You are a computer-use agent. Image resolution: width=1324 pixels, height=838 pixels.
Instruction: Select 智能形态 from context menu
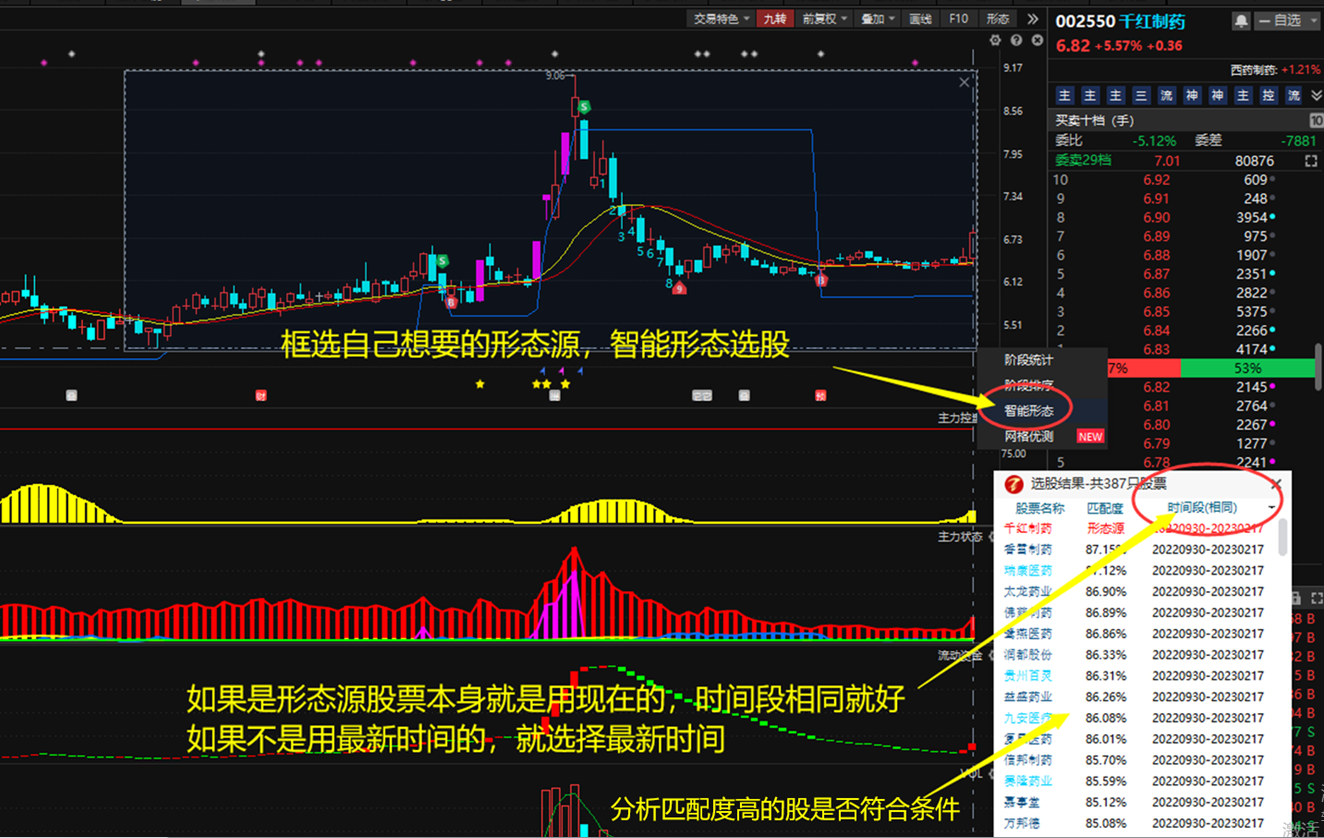[x=1042, y=411]
